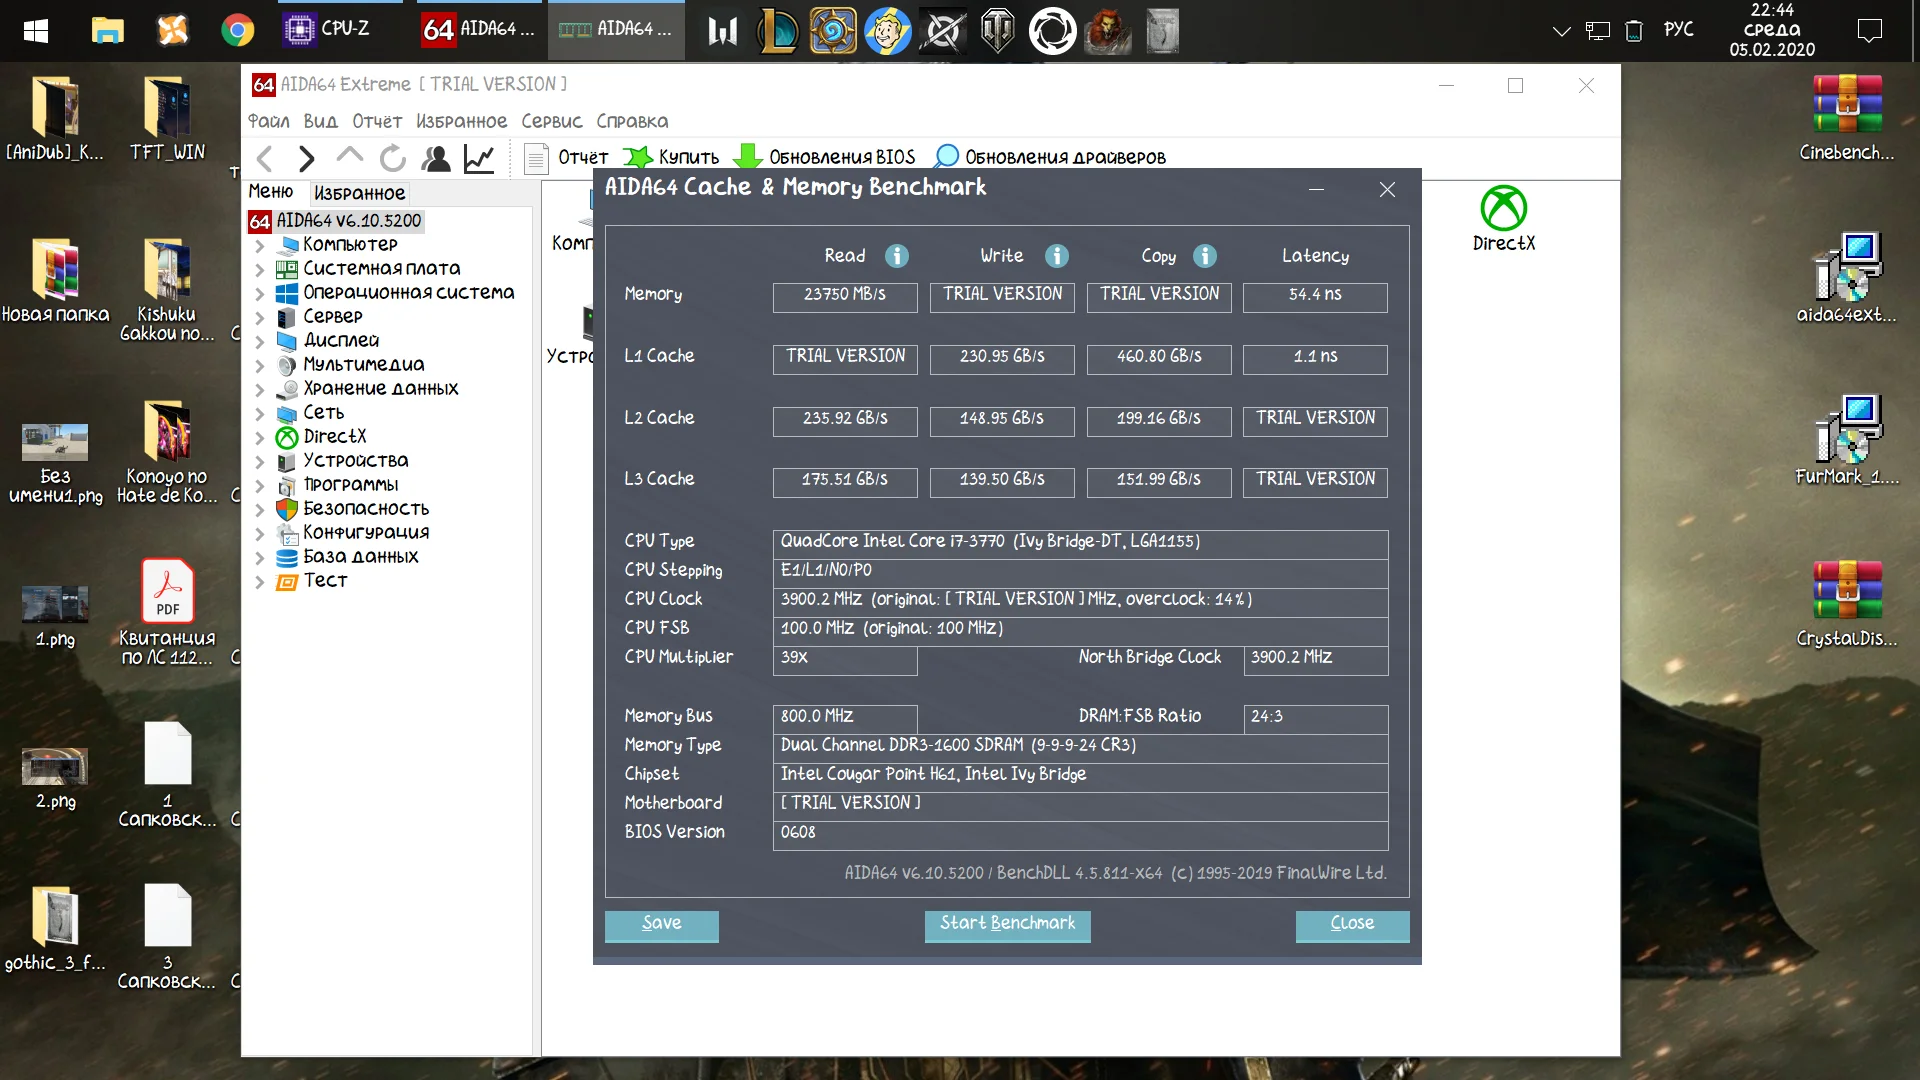
Task: Click the Memory Read result field
Action: 844,295
